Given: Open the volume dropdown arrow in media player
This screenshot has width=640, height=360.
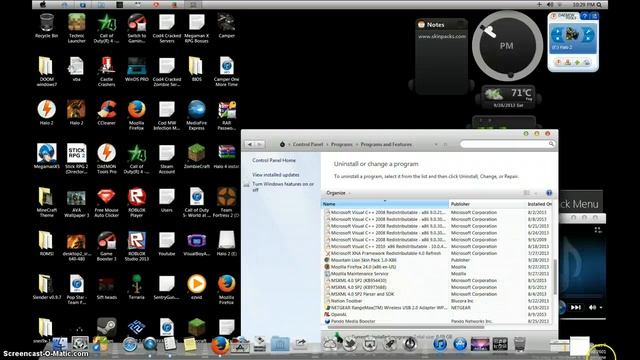Looking at the screenshot, I should [601, 307].
